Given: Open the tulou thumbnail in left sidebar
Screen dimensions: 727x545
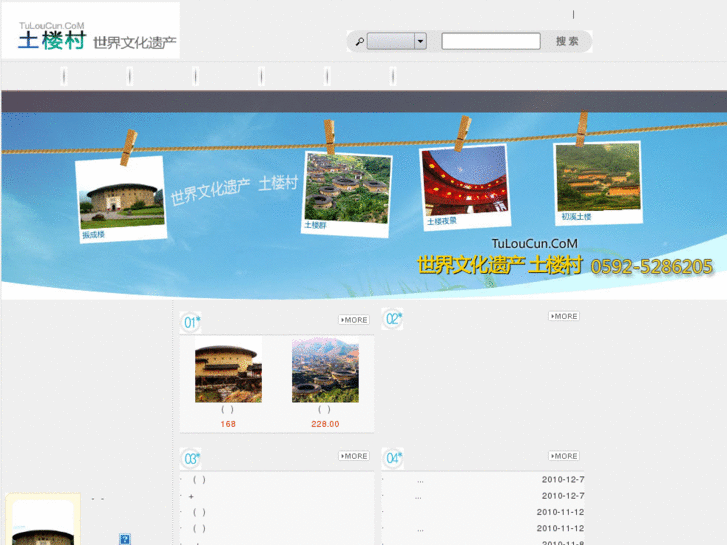Looking at the screenshot, I should click(x=43, y=519).
